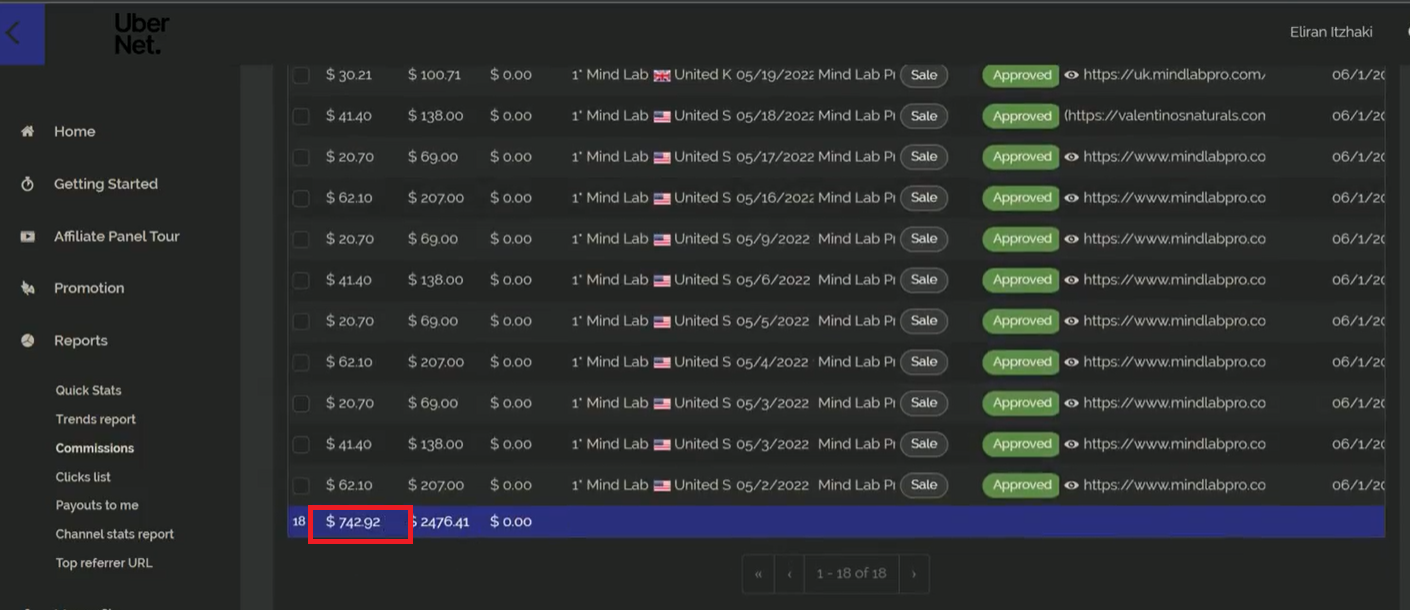Click the eye icon in the 05/17/2022 row
Screen dimensions: 1410x610
point(1071,157)
